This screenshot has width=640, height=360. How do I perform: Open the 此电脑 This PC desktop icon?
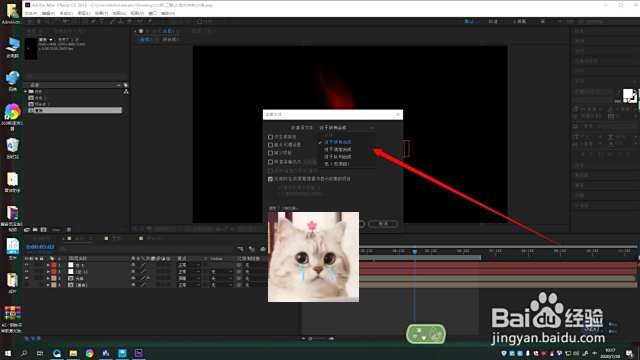pyautogui.click(x=12, y=47)
